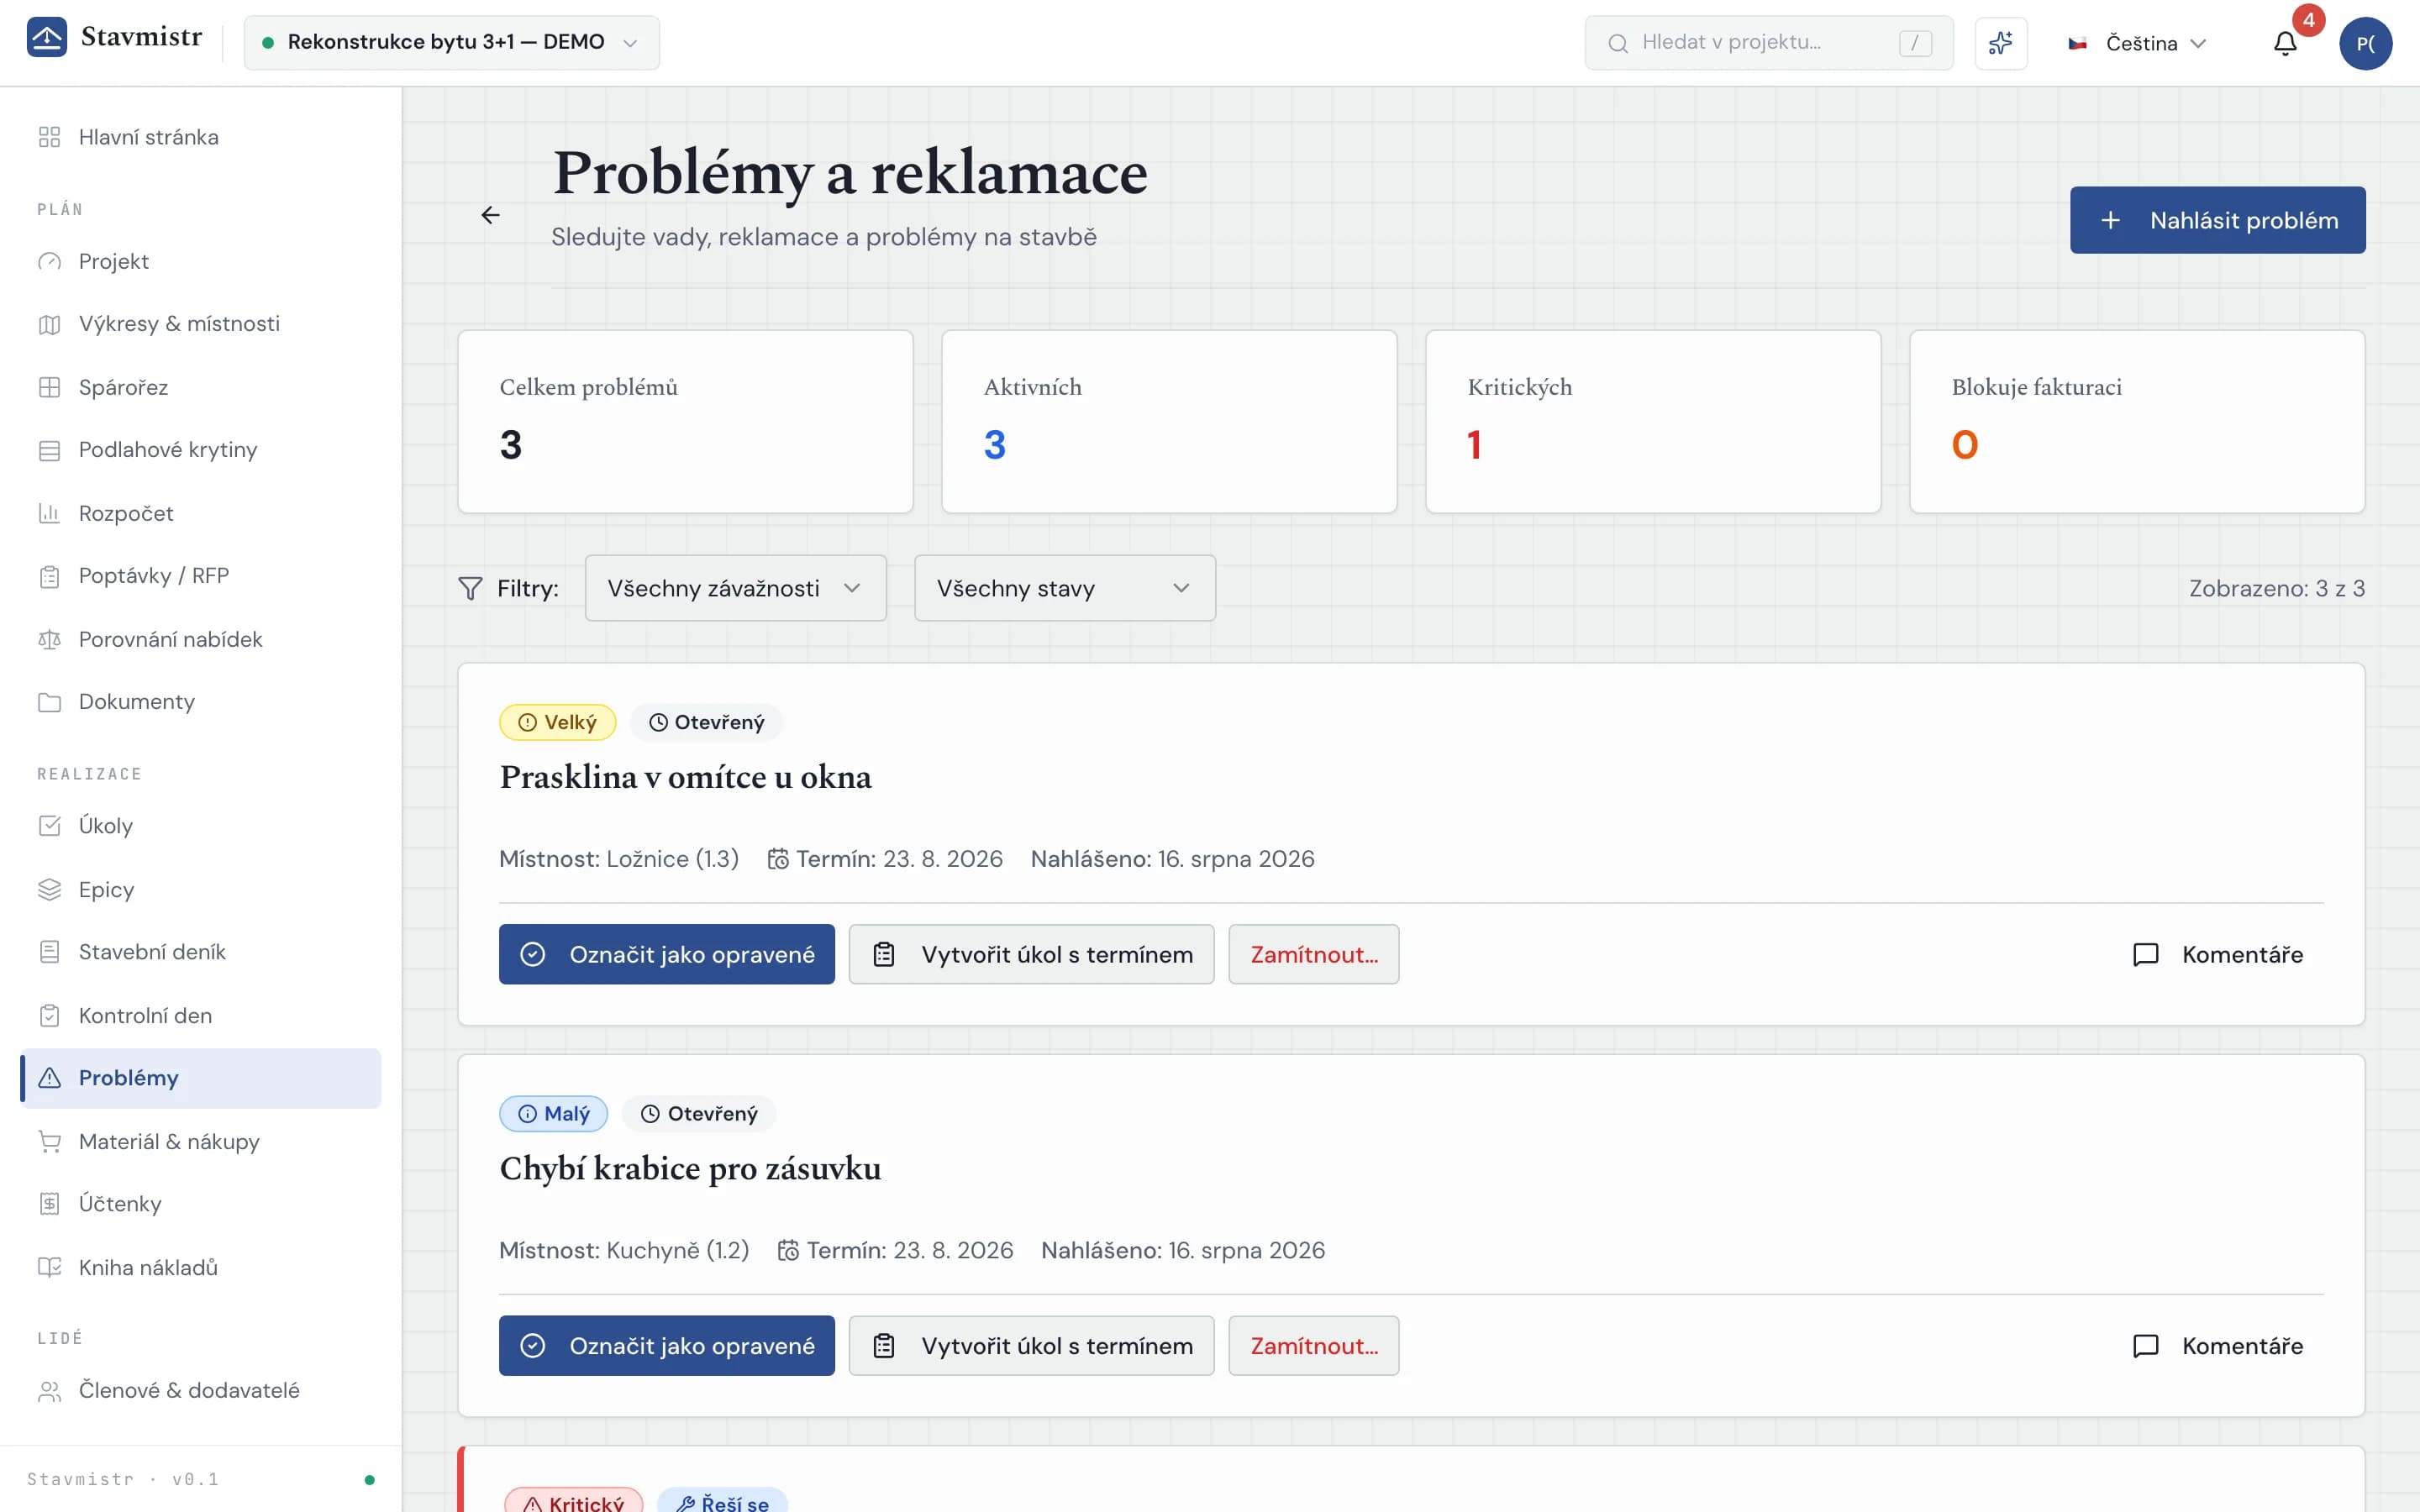Click the Blokuje fakturaci stat card
Viewport: 2420px width, 1512px height.
pos(2136,421)
